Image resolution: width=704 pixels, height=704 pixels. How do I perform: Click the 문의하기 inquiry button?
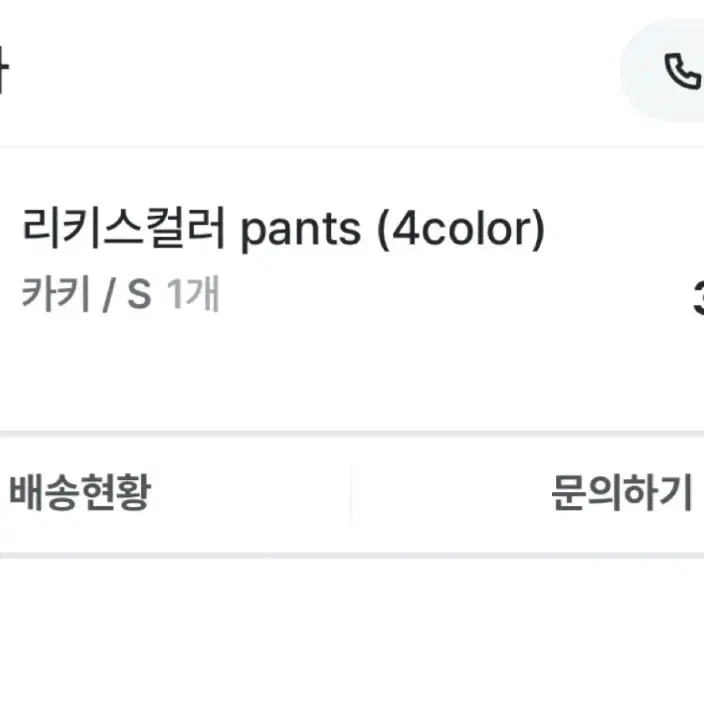(622, 492)
